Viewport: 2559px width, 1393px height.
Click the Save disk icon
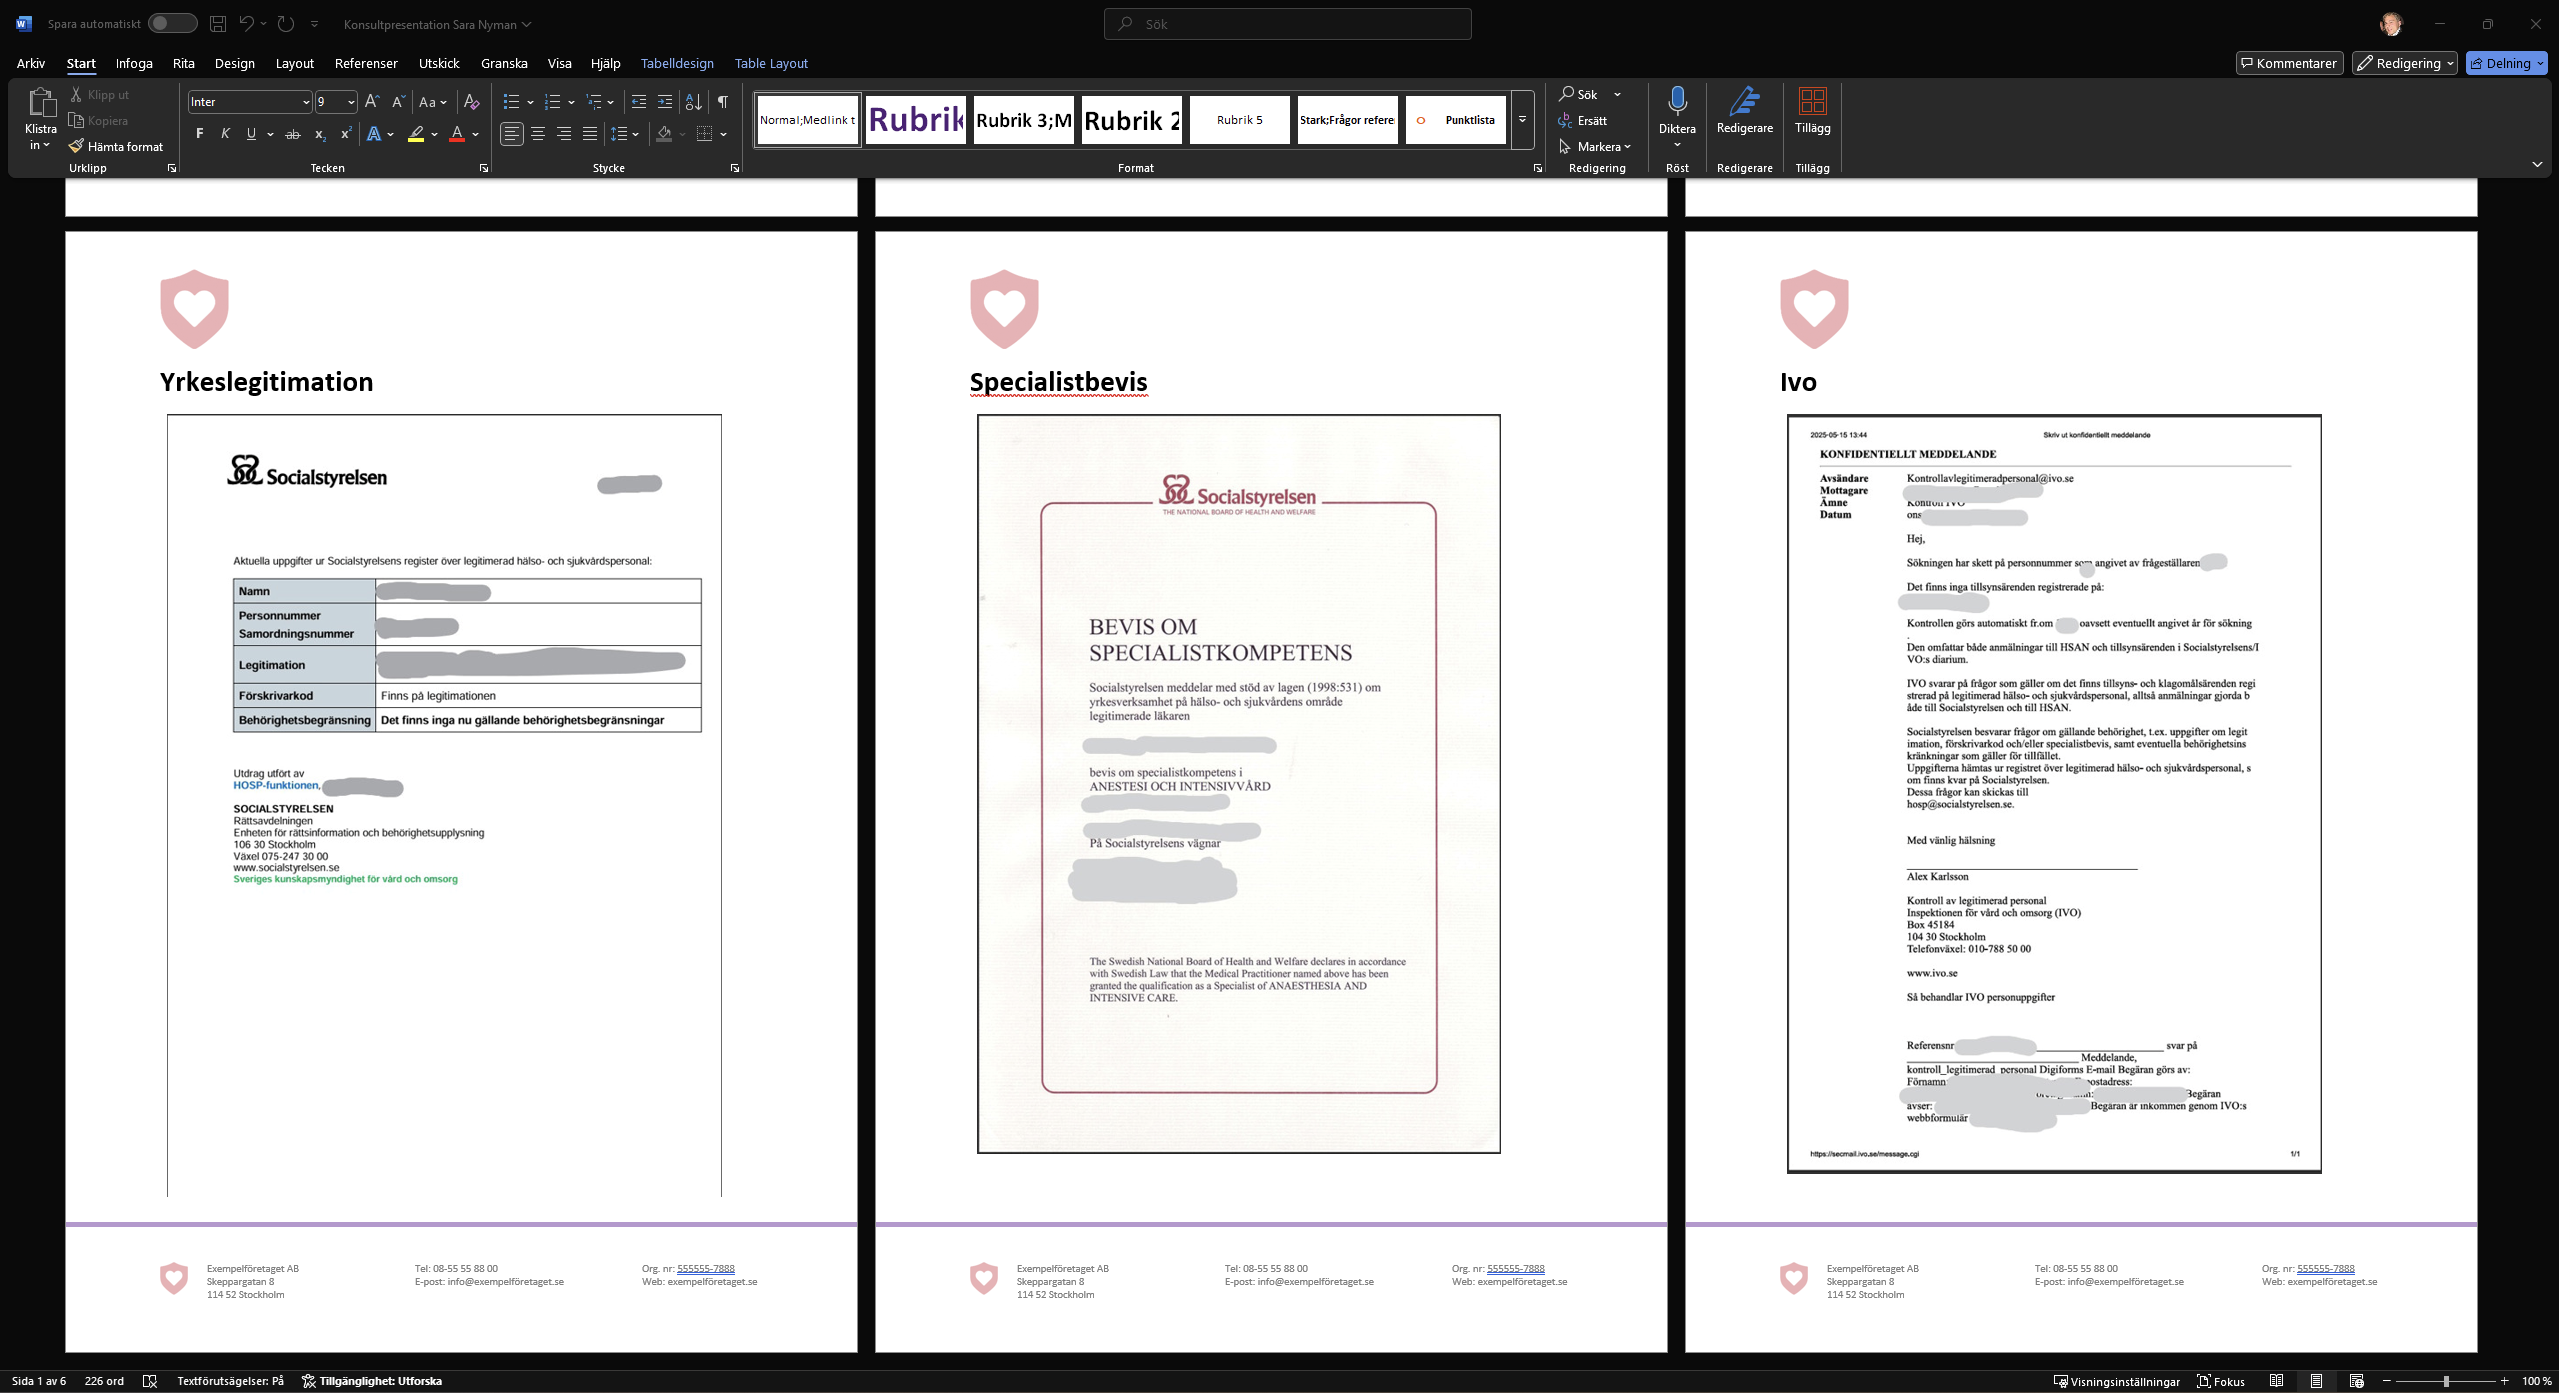point(218,24)
